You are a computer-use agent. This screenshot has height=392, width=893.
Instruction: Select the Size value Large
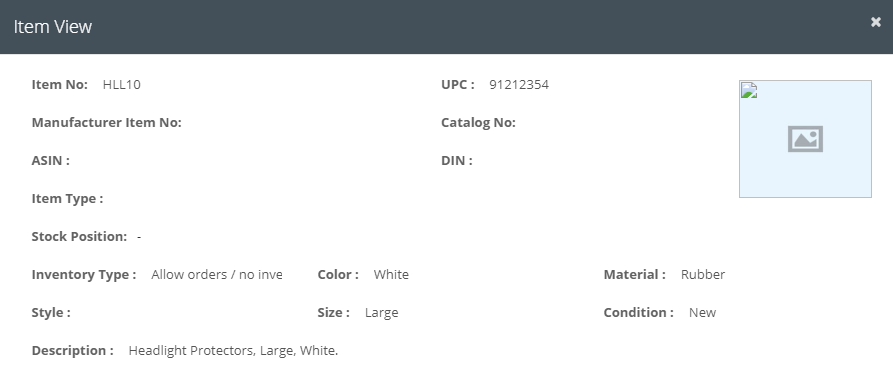tap(382, 313)
